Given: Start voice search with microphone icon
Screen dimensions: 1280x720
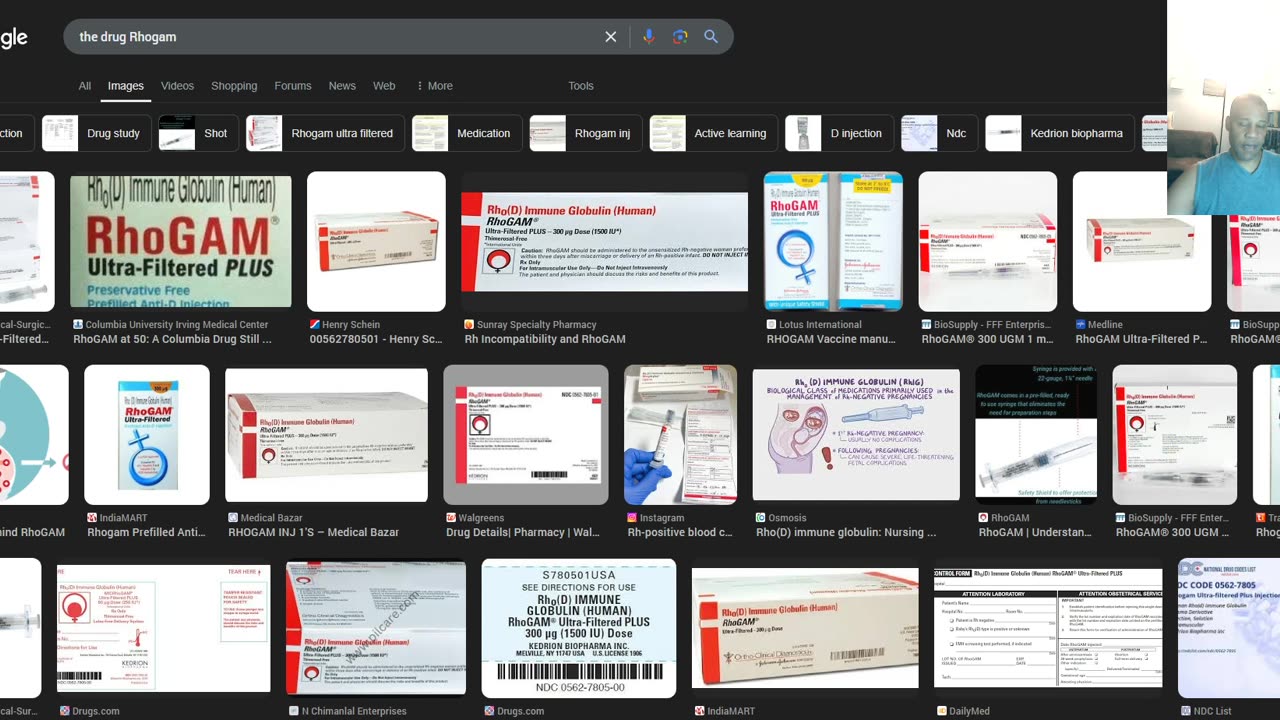Looking at the screenshot, I should pyautogui.click(x=648, y=37).
